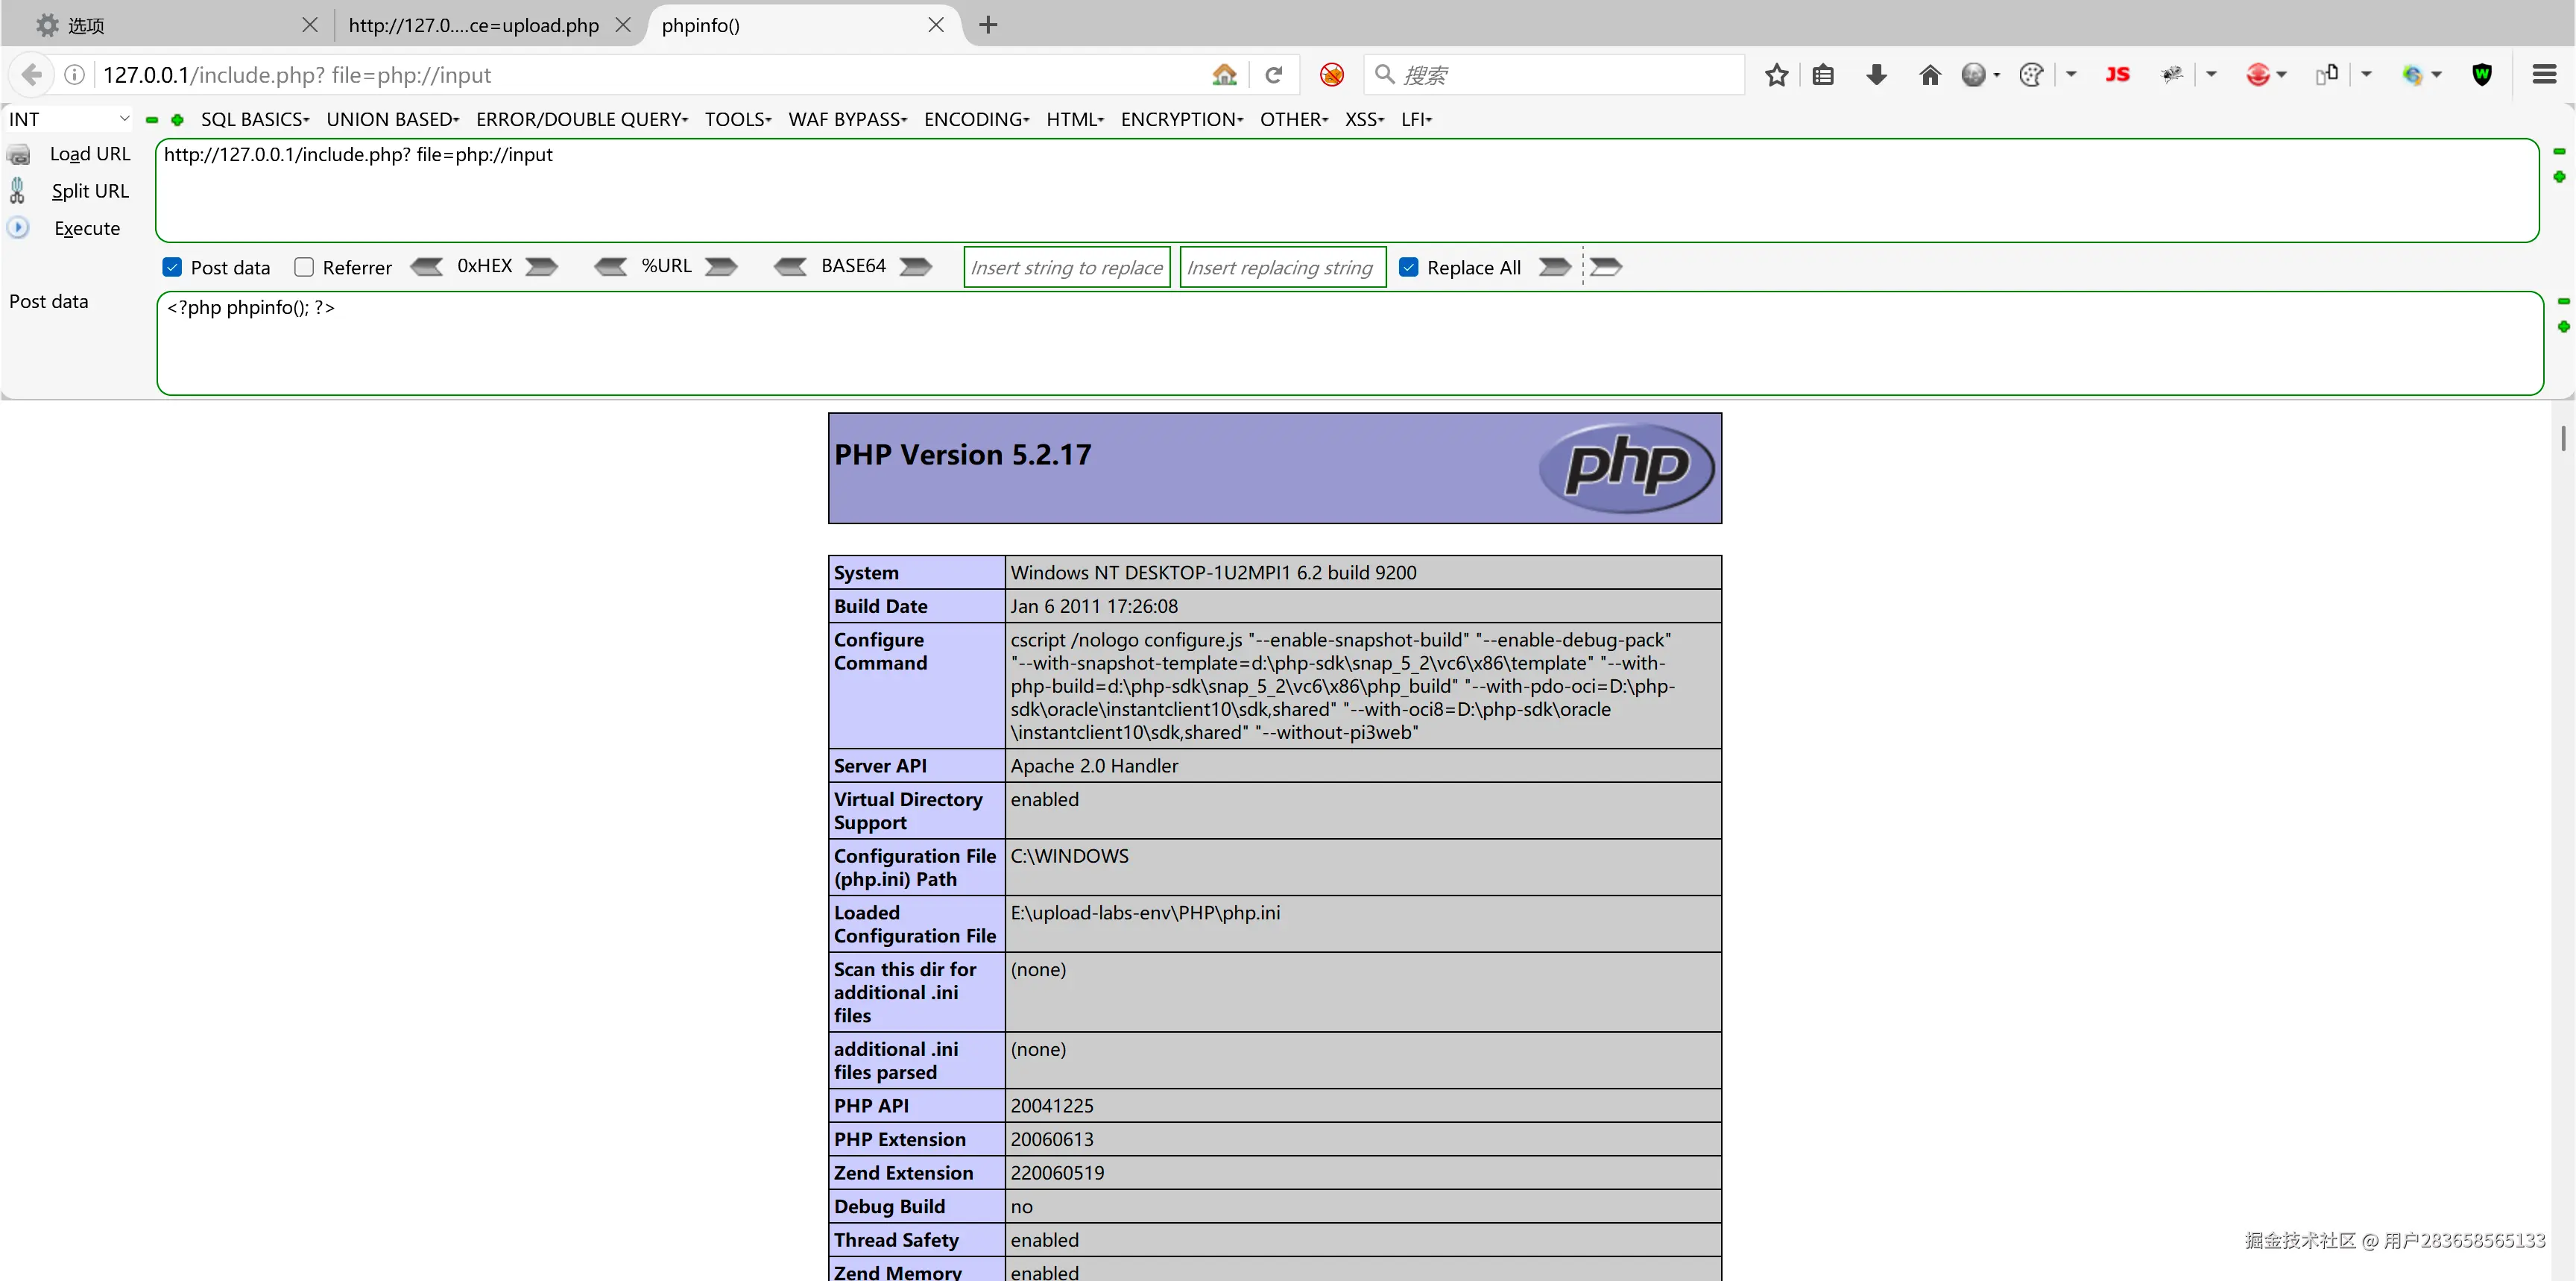Image resolution: width=2576 pixels, height=1281 pixels.
Task: Open the LFI menu
Action: click(1416, 120)
